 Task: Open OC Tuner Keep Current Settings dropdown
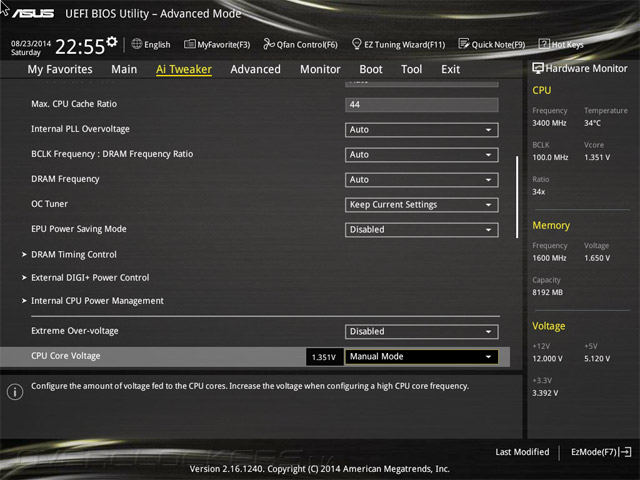coord(422,204)
